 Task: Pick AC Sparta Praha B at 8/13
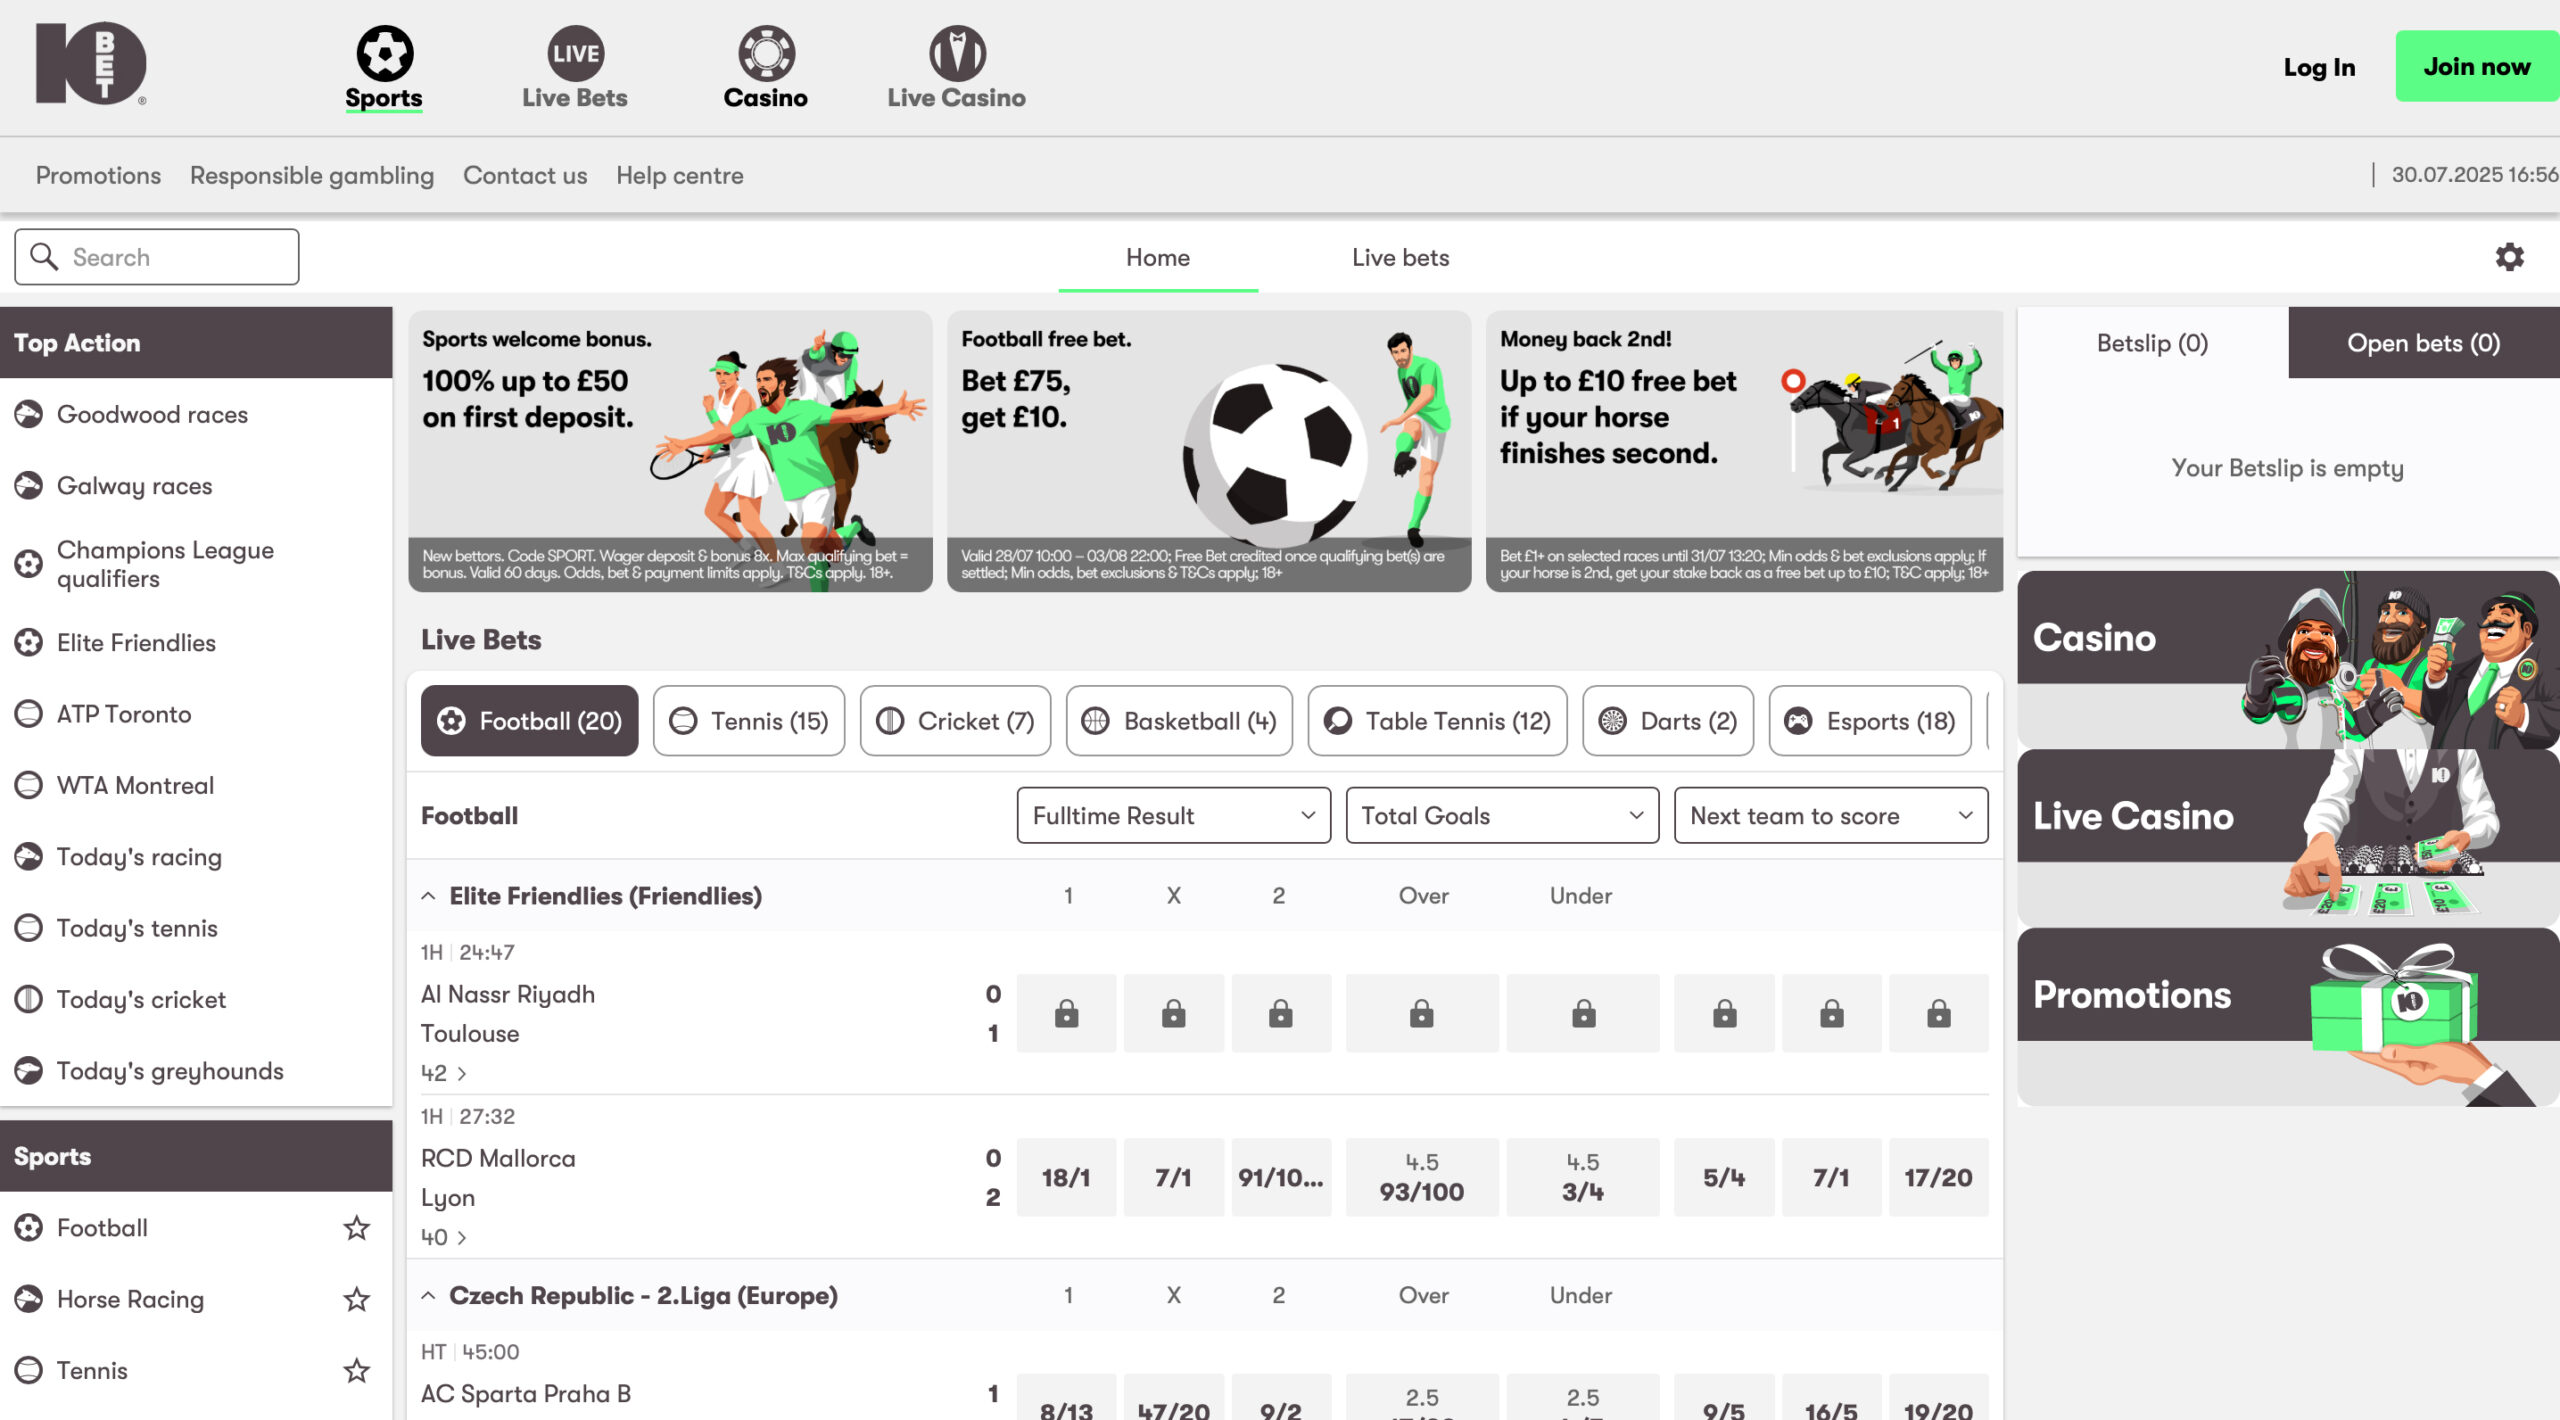click(1066, 1398)
